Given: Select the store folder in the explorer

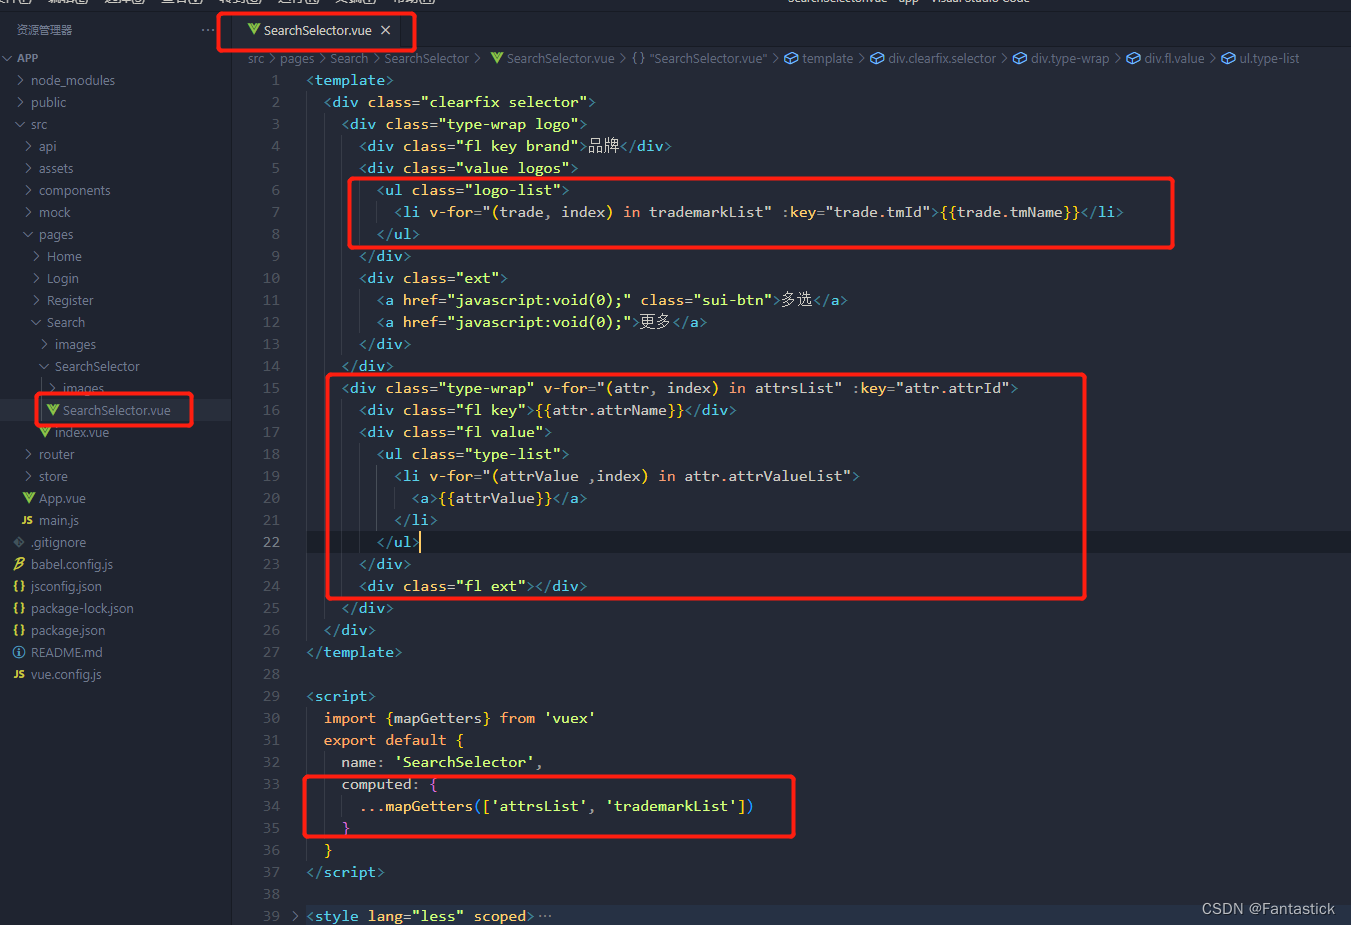Looking at the screenshot, I should pyautogui.click(x=53, y=476).
